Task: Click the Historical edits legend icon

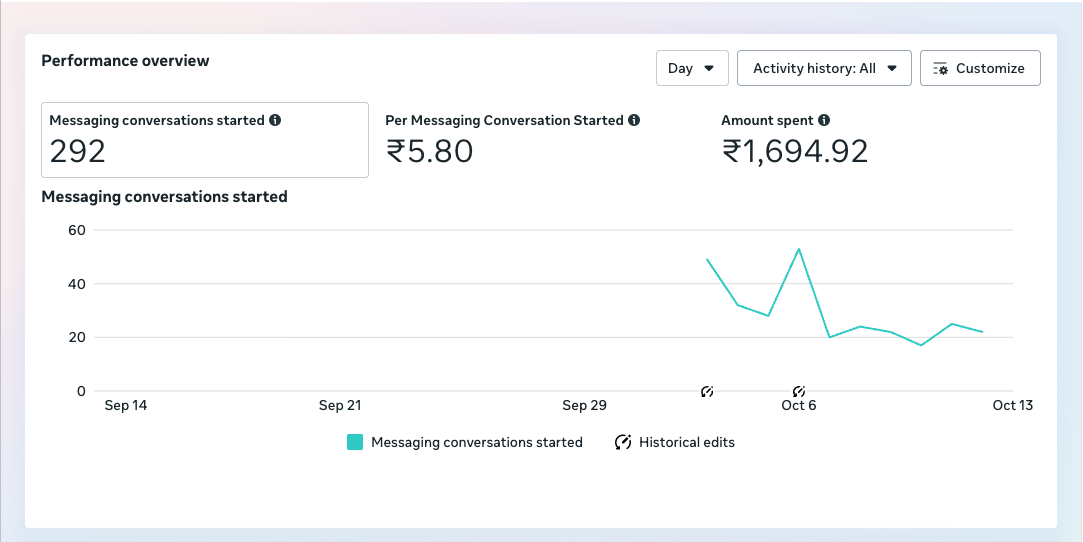Action: click(x=623, y=442)
